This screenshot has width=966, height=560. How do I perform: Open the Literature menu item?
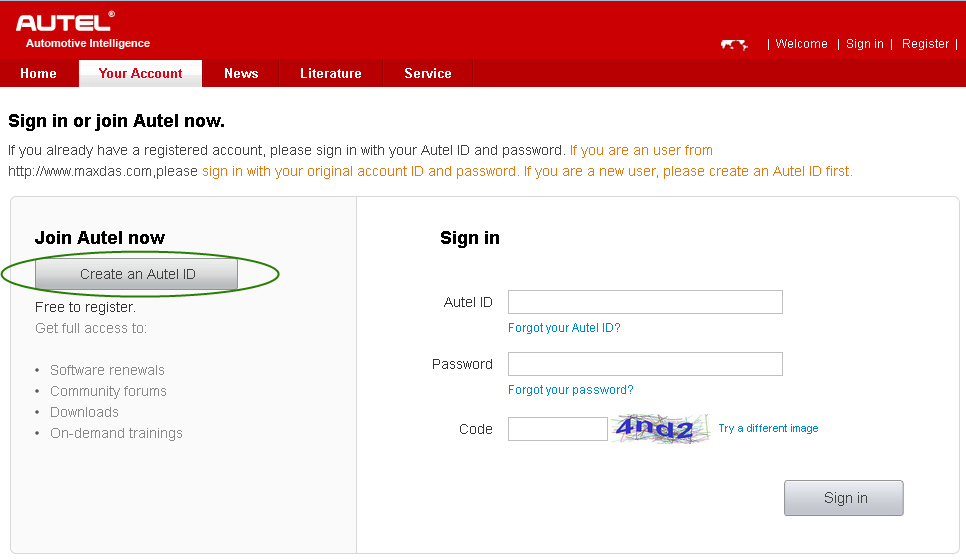tap(331, 73)
